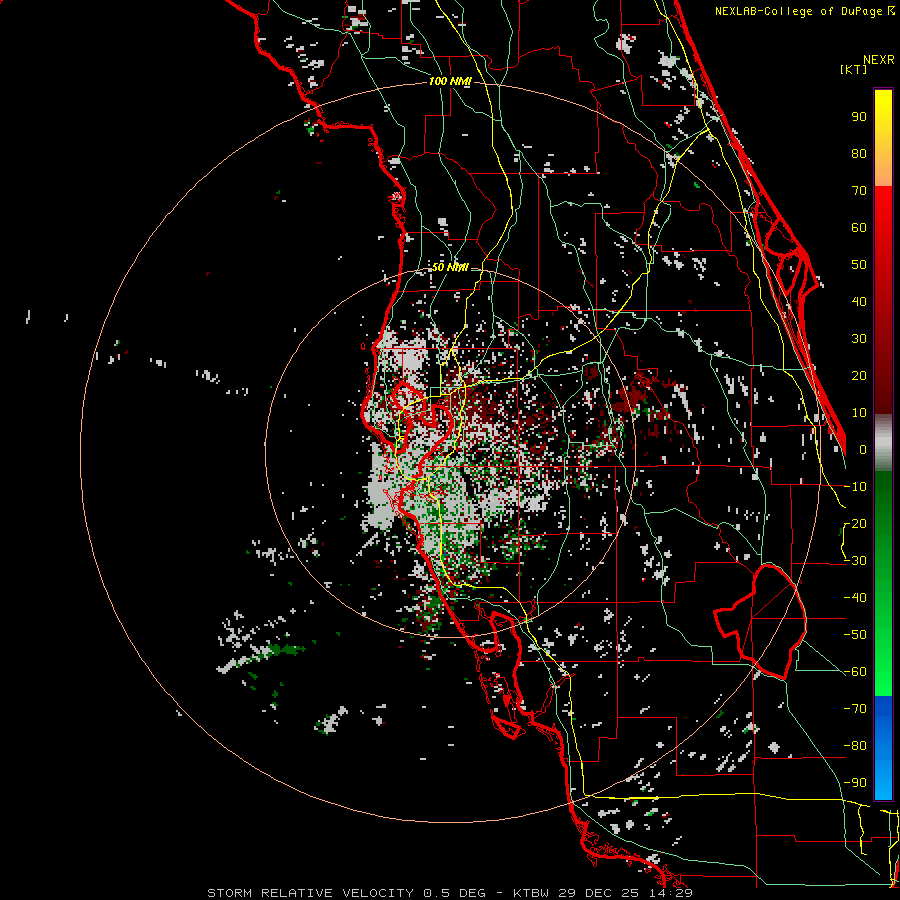Image resolution: width=900 pixels, height=900 pixels.
Task: Pick the gray zero-velocity segment of color bar
Action: [x=883, y=443]
